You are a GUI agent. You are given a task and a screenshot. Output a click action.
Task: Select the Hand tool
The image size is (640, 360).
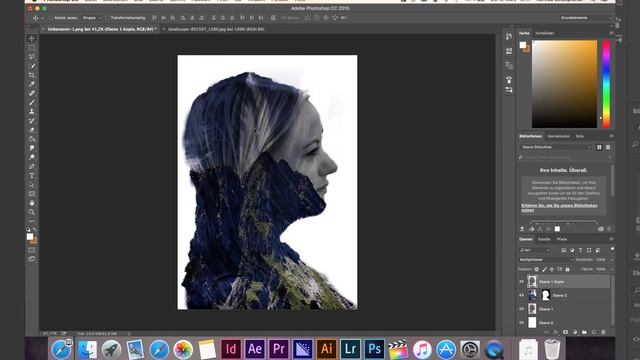[32, 203]
